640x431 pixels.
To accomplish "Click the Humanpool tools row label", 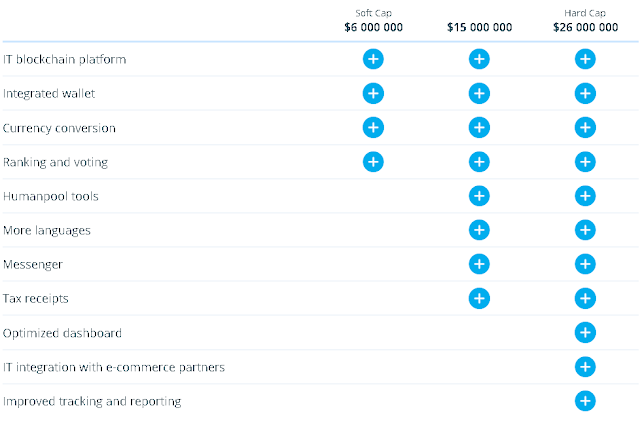I will (x=51, y=196).
